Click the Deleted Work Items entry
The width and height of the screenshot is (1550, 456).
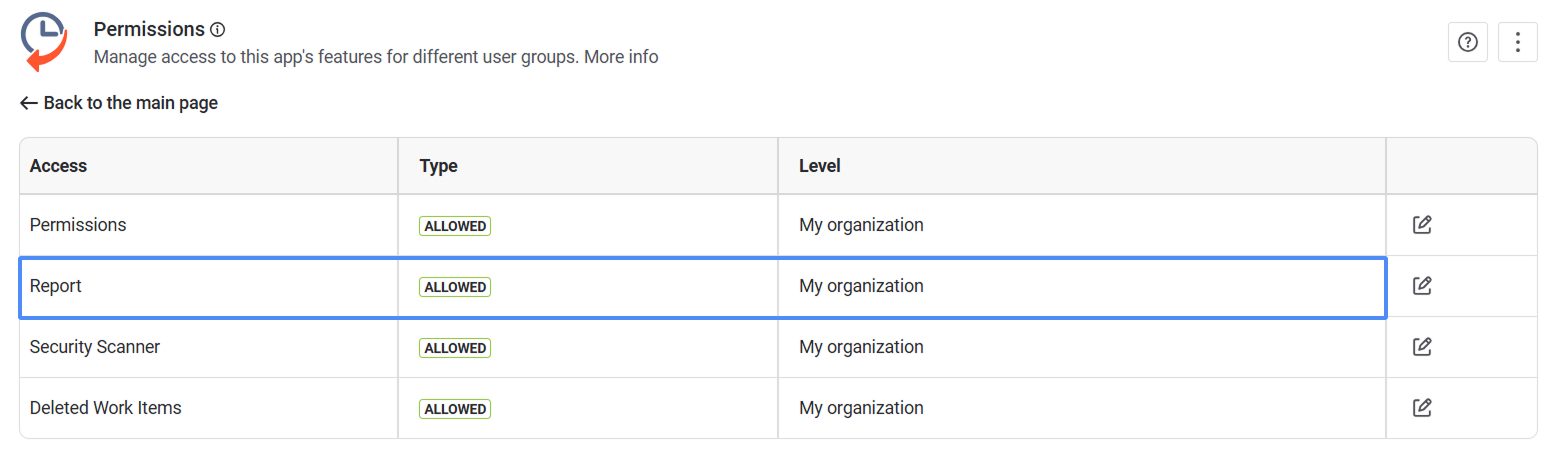[x=105, y=408]
